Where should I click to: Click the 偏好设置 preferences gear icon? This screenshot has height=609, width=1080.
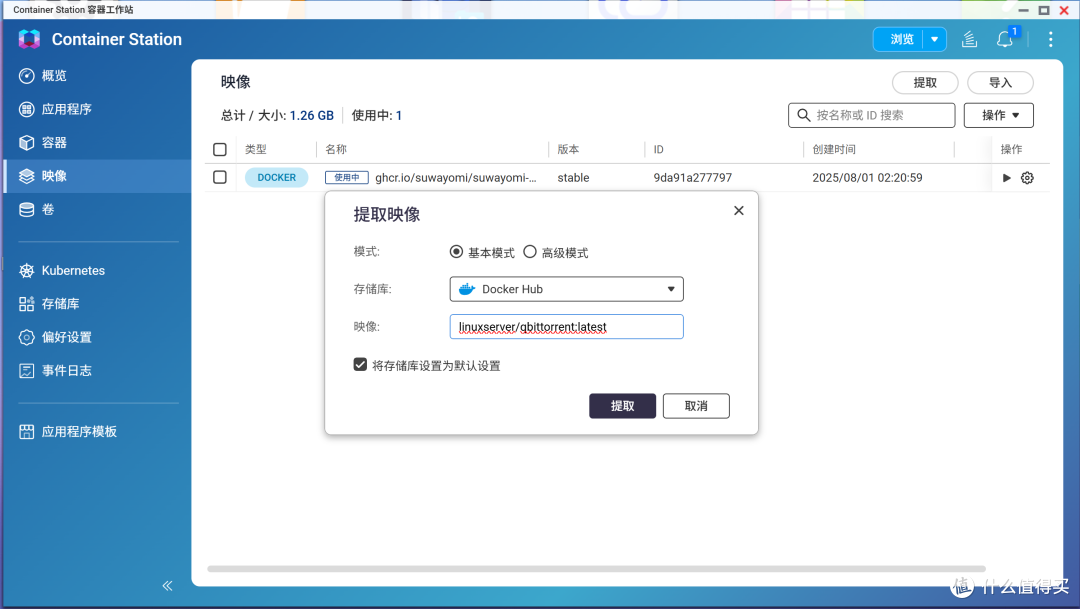pyautogui.click(x=26, y=337)
